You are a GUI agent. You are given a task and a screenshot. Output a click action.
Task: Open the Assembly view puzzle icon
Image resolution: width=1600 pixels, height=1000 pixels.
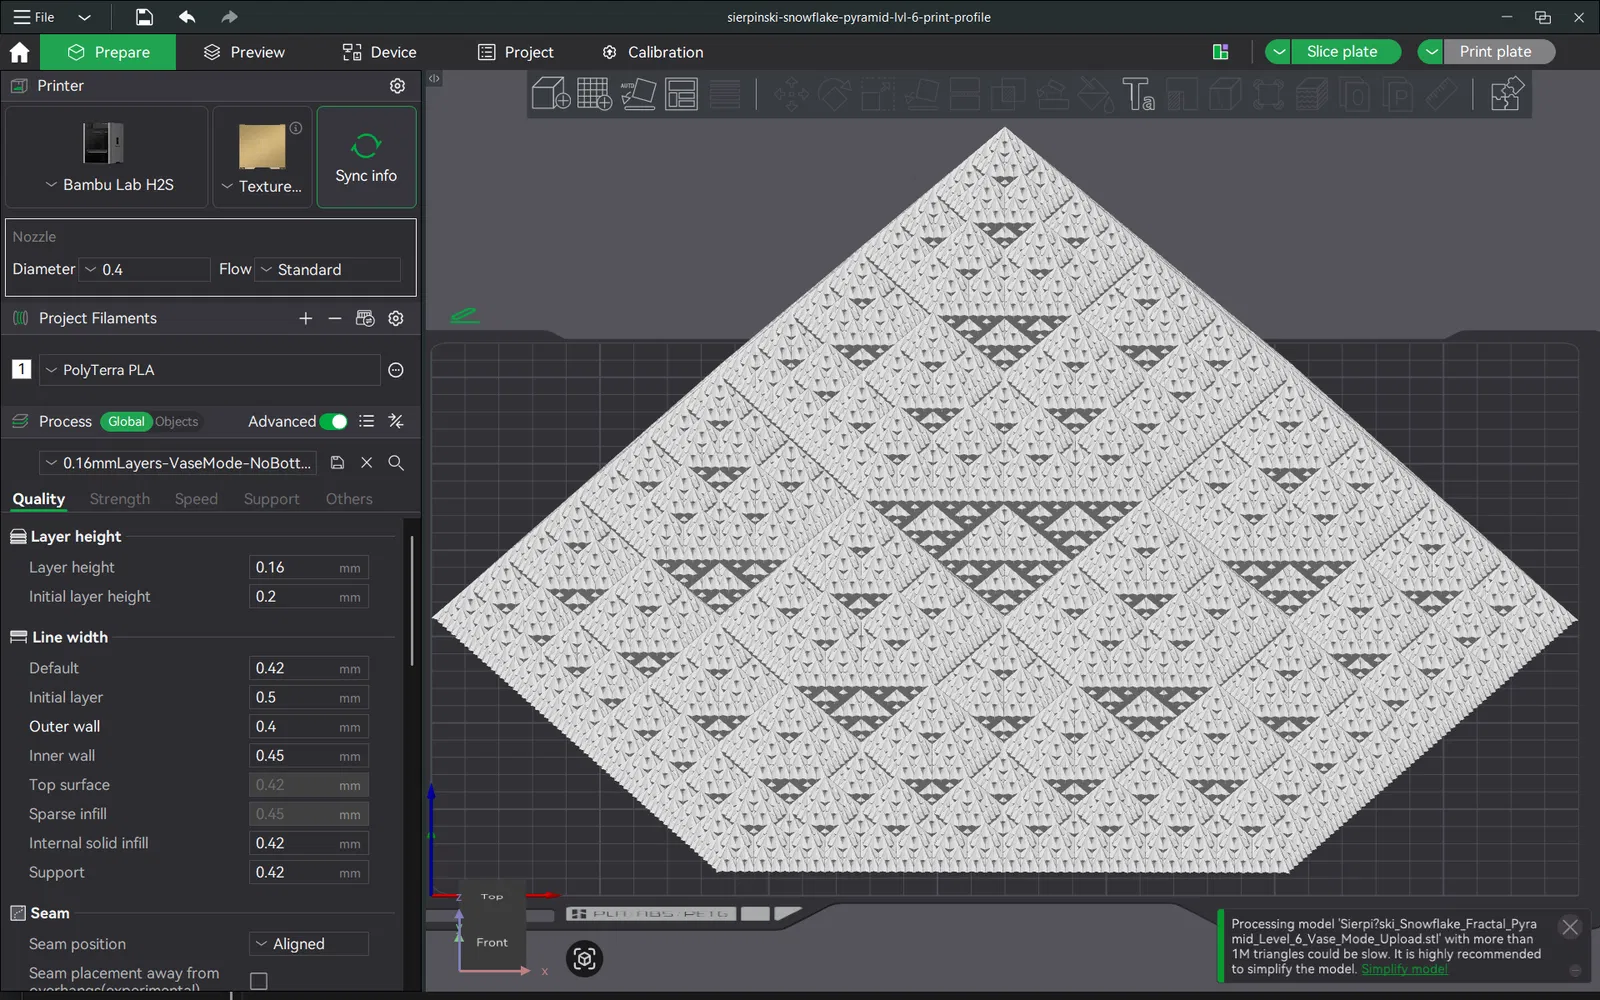click(1506, 95)
